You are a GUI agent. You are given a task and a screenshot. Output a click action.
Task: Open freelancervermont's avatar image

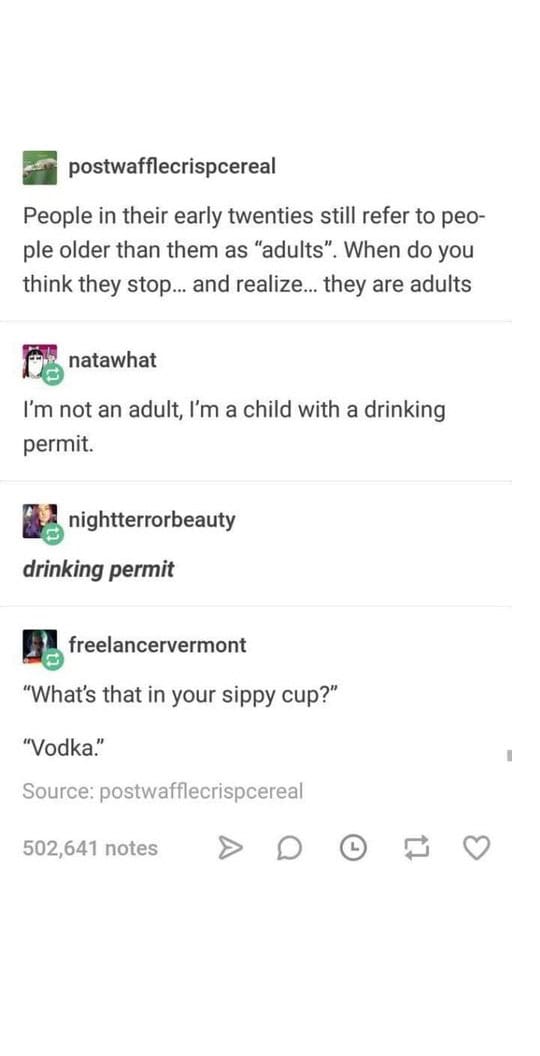coord(40,647)
